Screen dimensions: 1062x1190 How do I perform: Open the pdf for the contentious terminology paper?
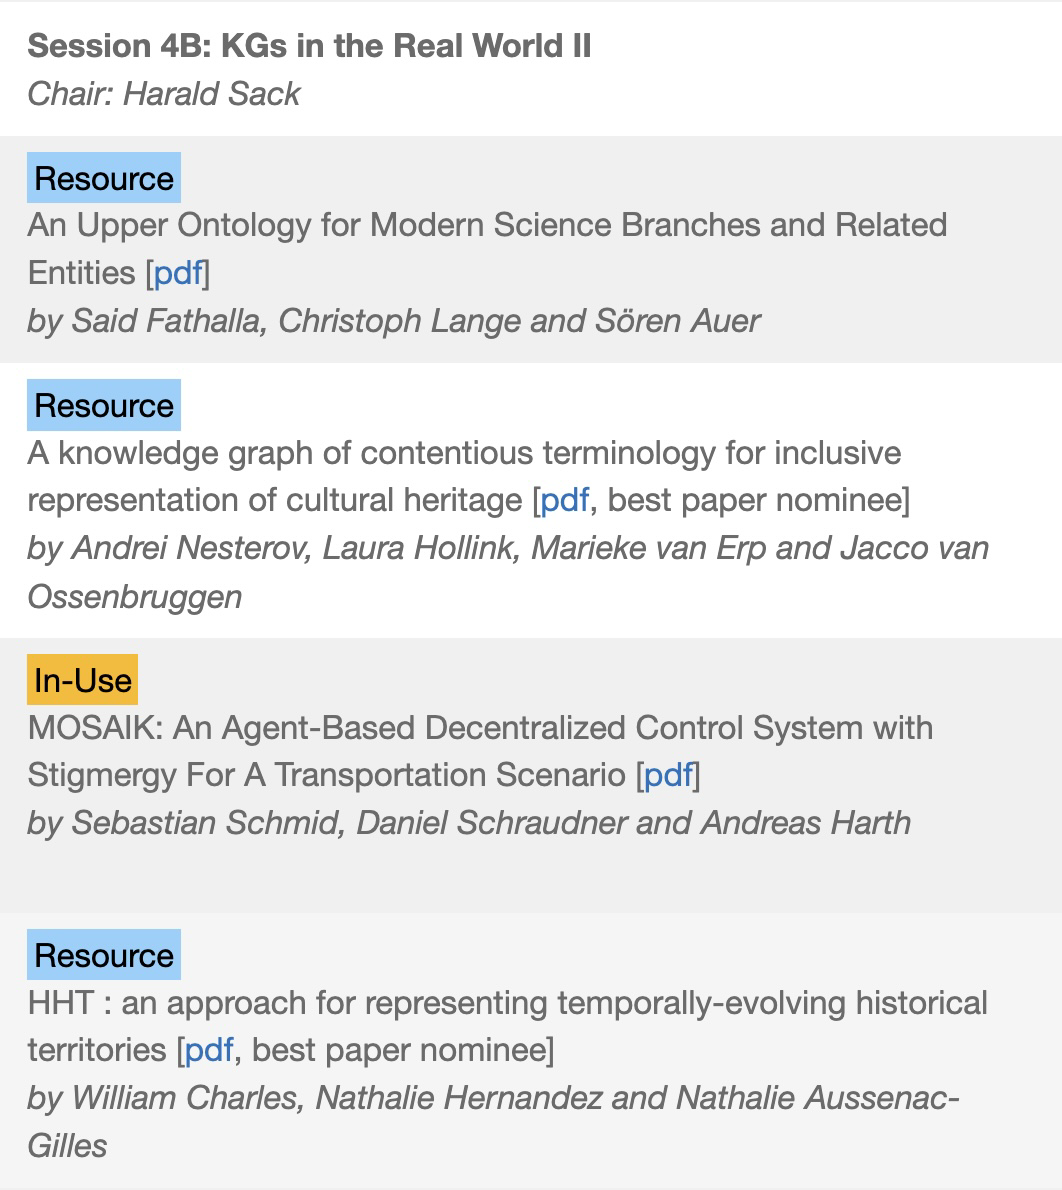(x=564, y=501)
